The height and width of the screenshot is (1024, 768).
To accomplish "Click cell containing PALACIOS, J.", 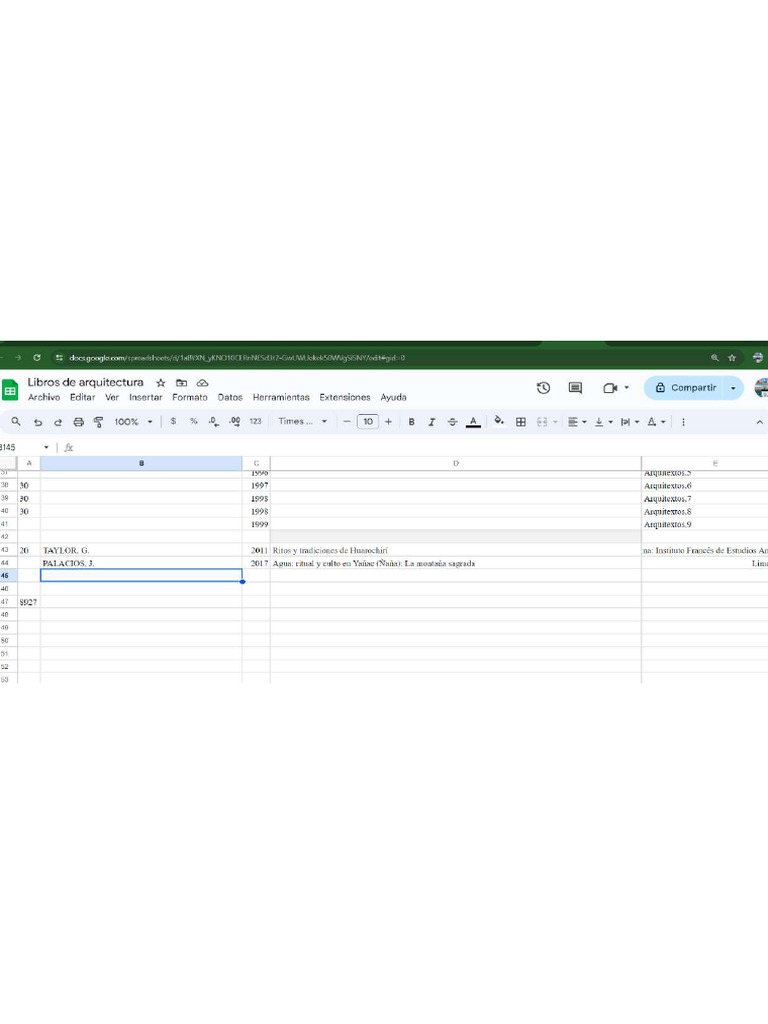I will coord(140,564).
